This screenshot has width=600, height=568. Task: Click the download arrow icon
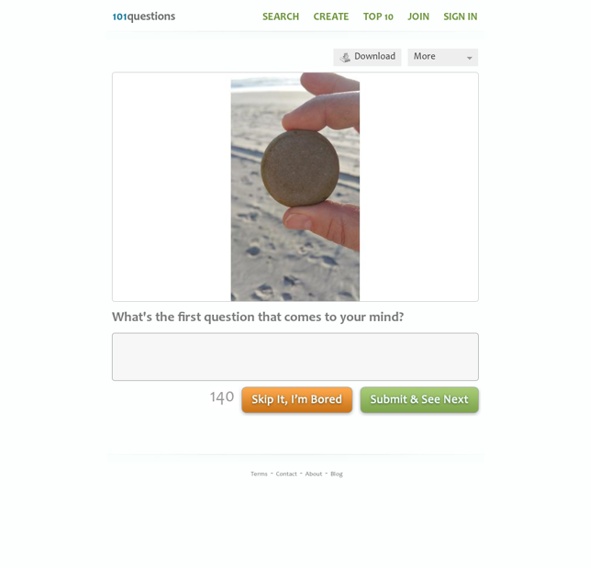tap(345, 57)
